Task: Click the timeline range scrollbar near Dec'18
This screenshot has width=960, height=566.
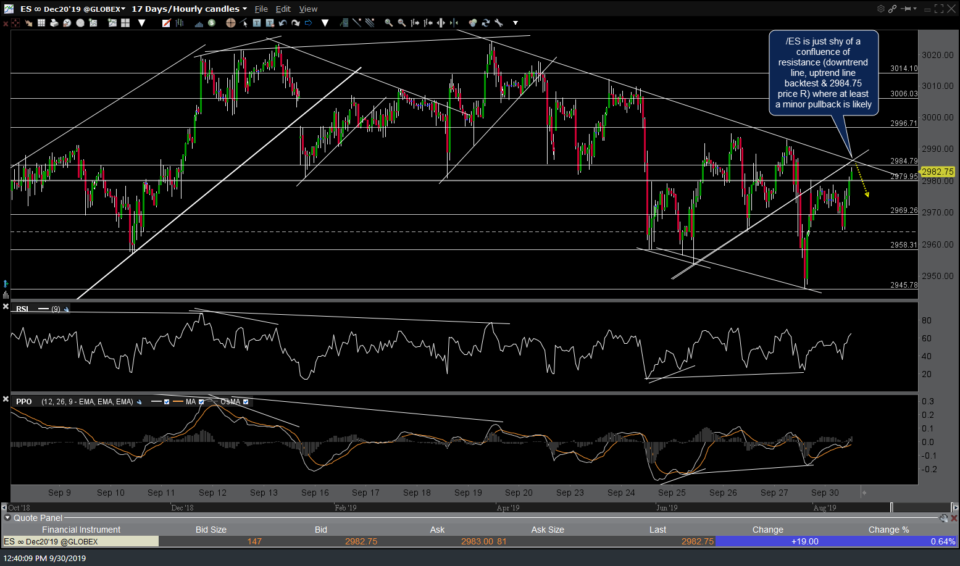Action: [182, 507]
